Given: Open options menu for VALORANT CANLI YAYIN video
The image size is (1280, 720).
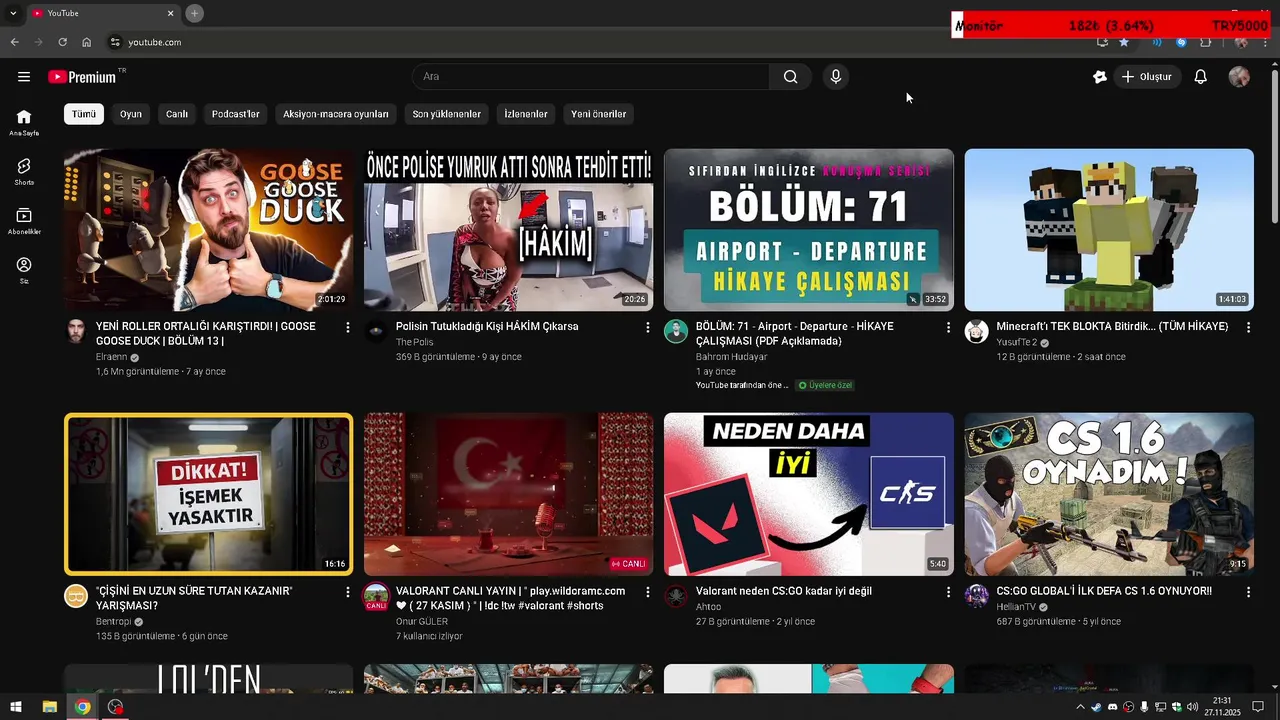Looking at the screenshot, I should coord(648,592).
